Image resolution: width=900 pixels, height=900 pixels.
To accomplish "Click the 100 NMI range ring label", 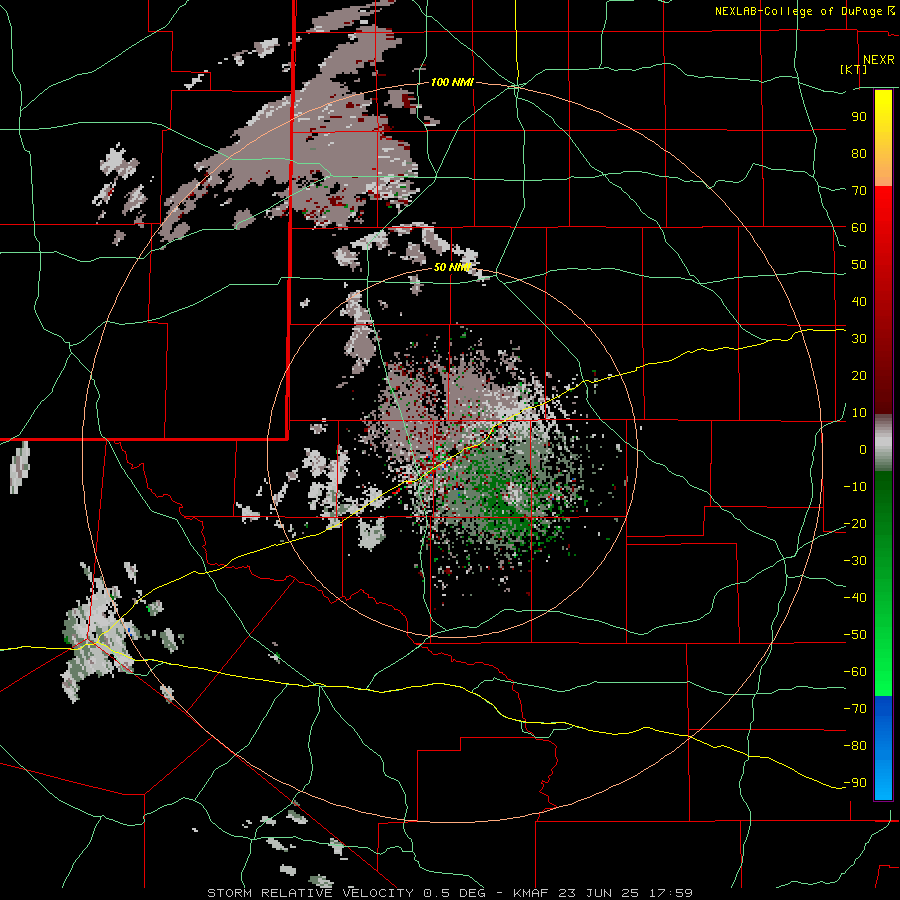I will (452, 82).
